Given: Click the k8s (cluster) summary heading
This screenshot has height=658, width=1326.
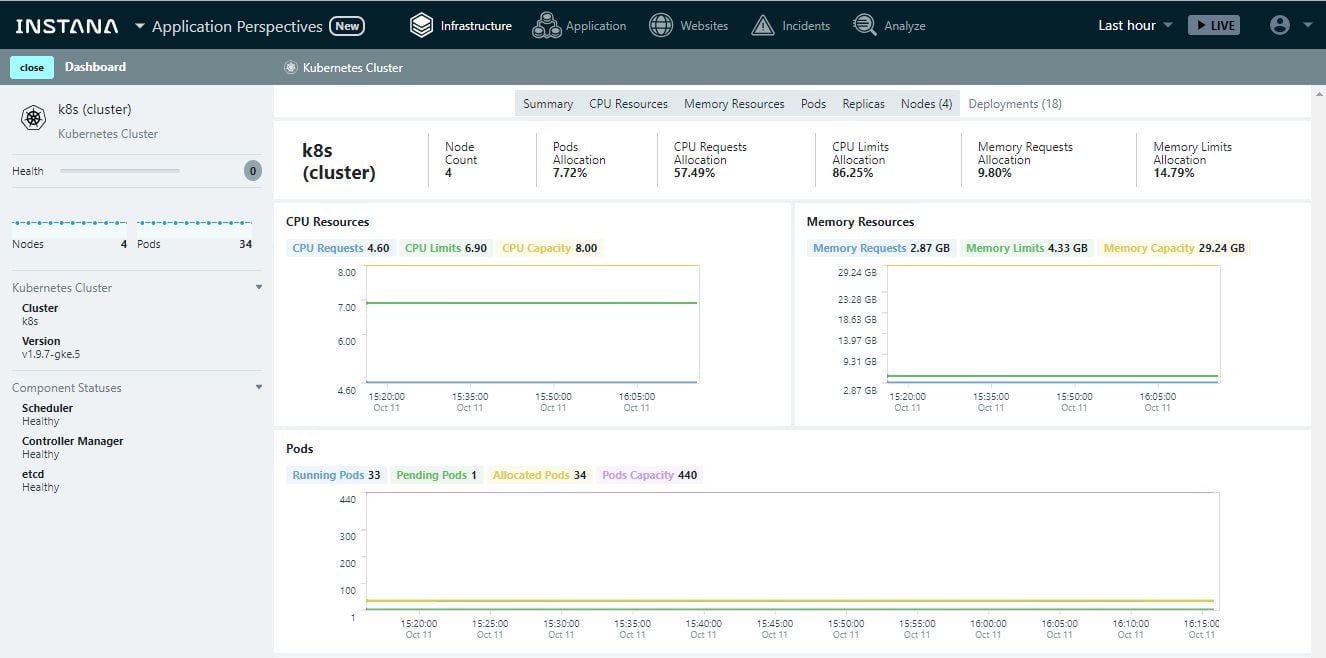Looking at the screenshot, I should coord(339,161).
